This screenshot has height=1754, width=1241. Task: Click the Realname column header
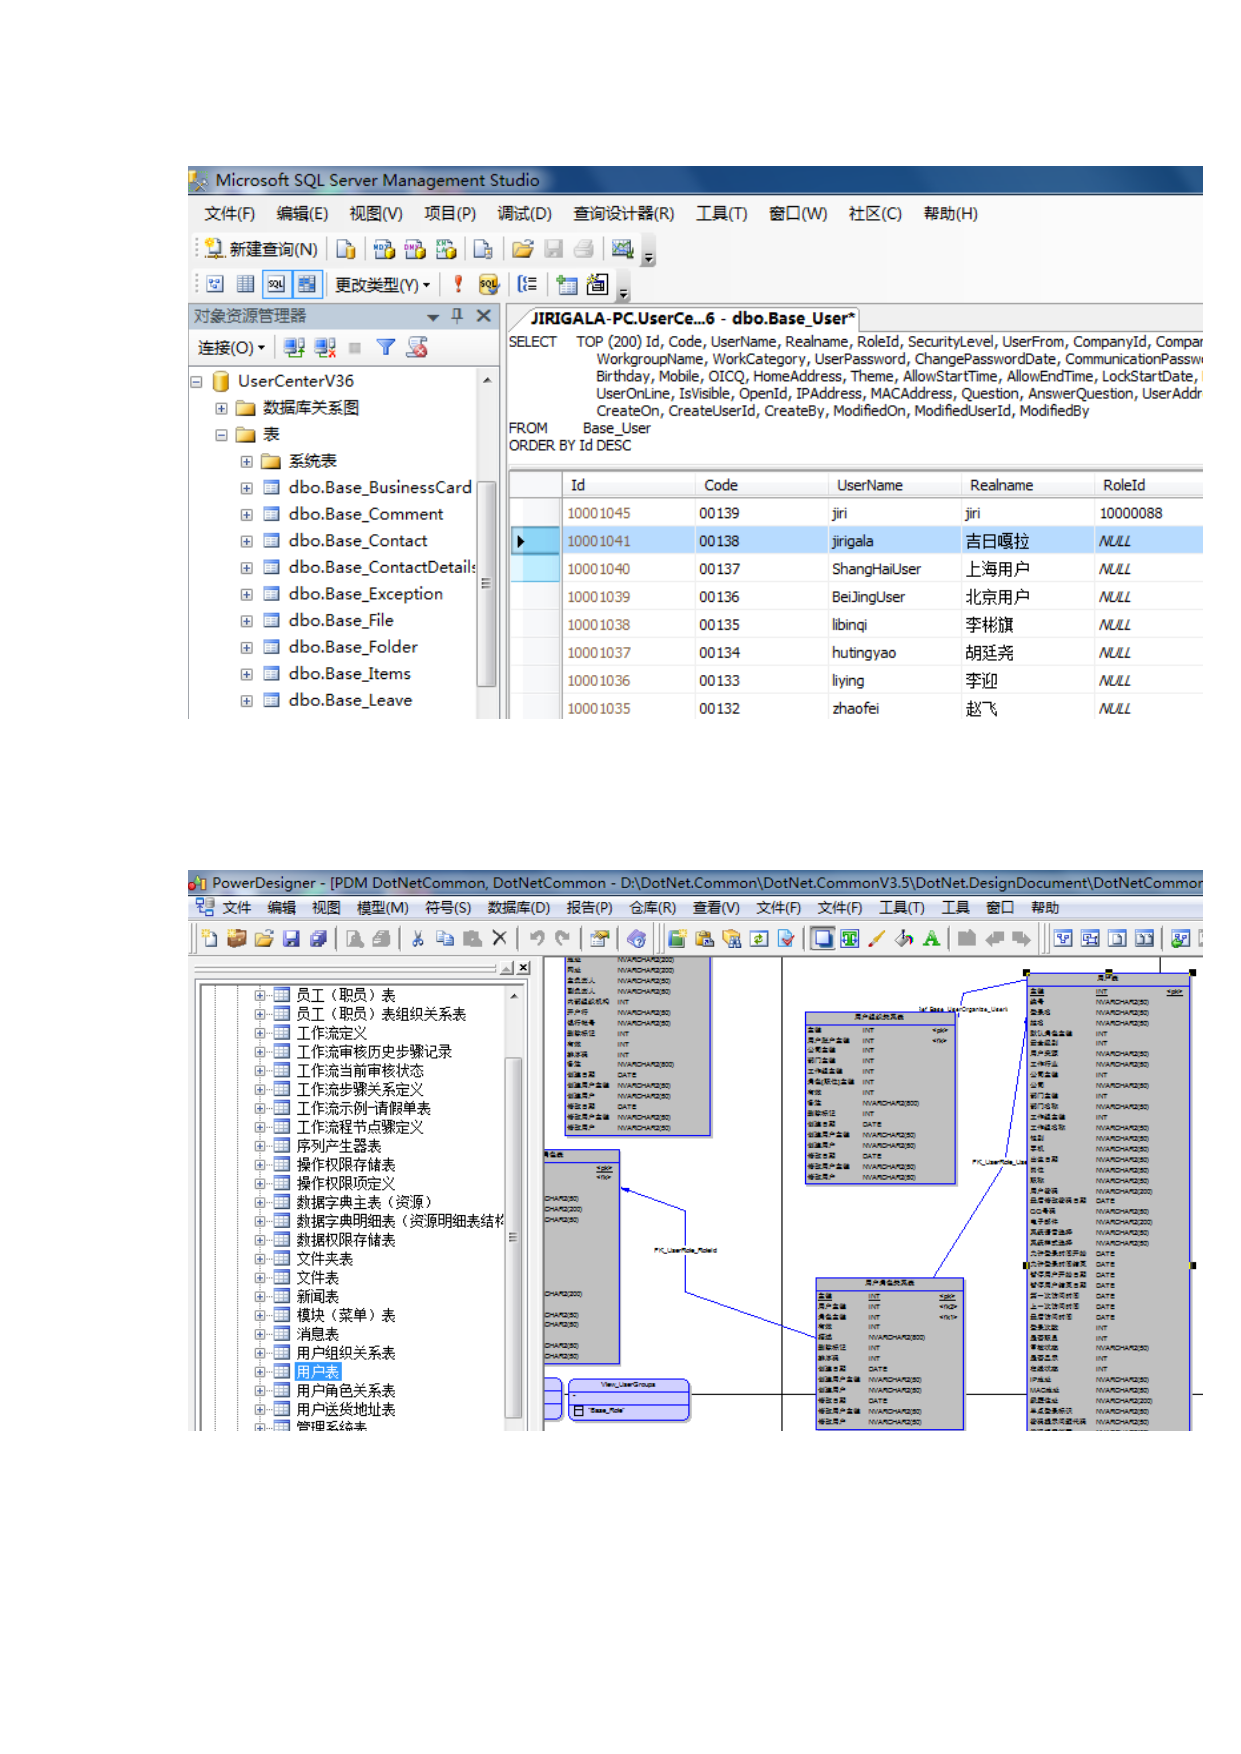tap(1027, 485)
